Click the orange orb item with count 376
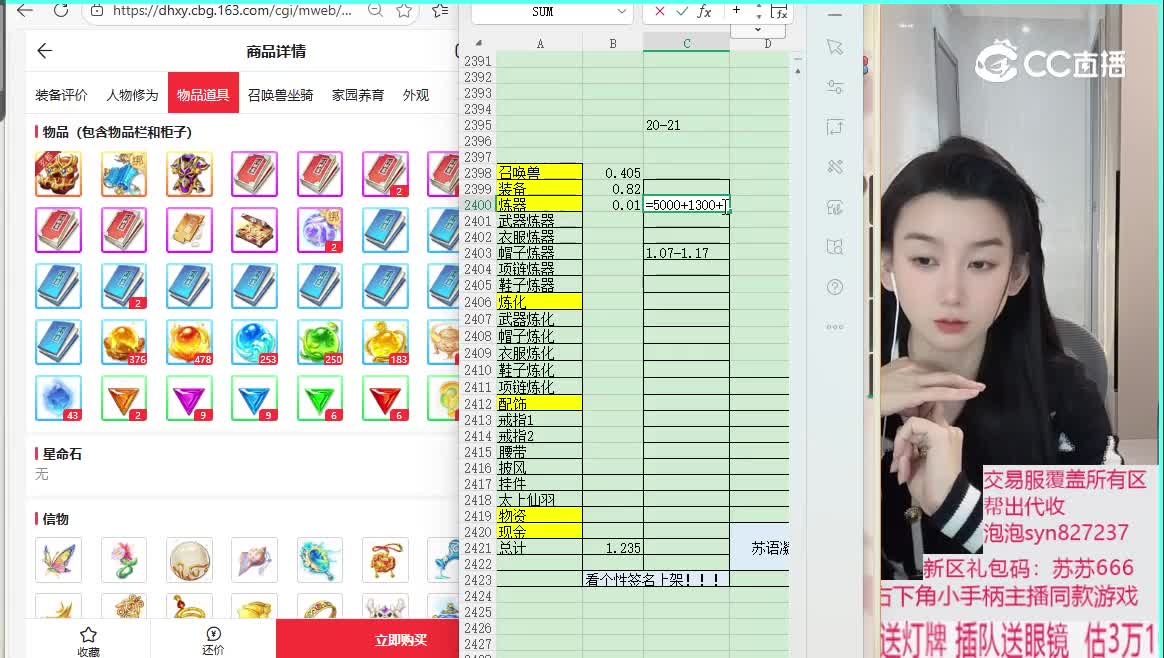 click(x=124, y=342)
